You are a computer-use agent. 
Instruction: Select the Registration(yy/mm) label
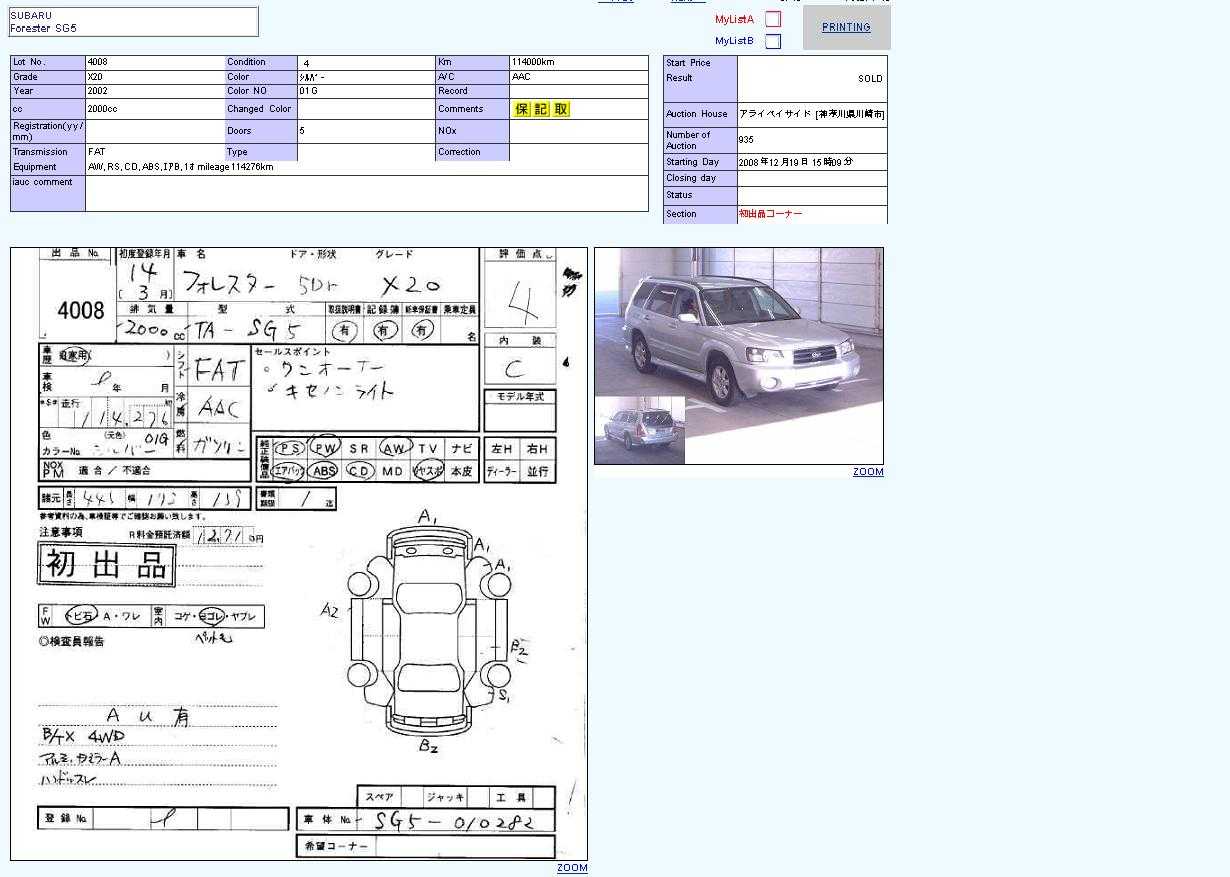(x=48, y=131)
